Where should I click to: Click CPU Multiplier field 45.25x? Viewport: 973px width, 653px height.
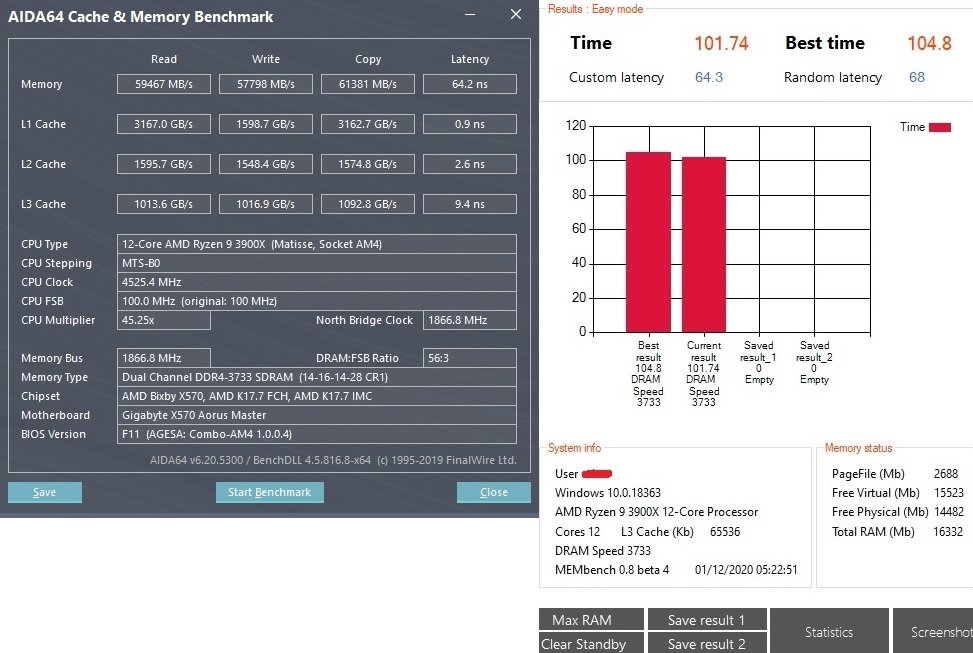pyautogui.click(x=164, y=320)
